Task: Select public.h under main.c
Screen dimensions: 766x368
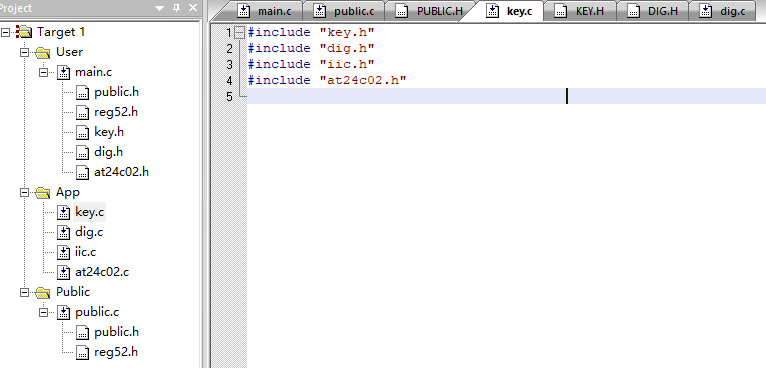Action: 117,92
